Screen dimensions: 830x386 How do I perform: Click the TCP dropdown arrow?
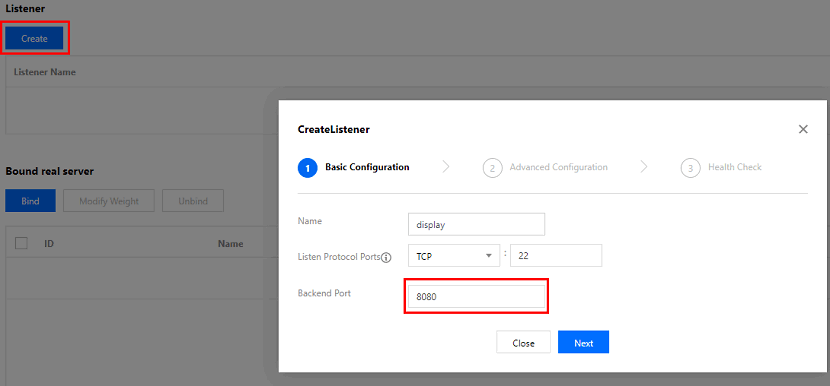489,256
